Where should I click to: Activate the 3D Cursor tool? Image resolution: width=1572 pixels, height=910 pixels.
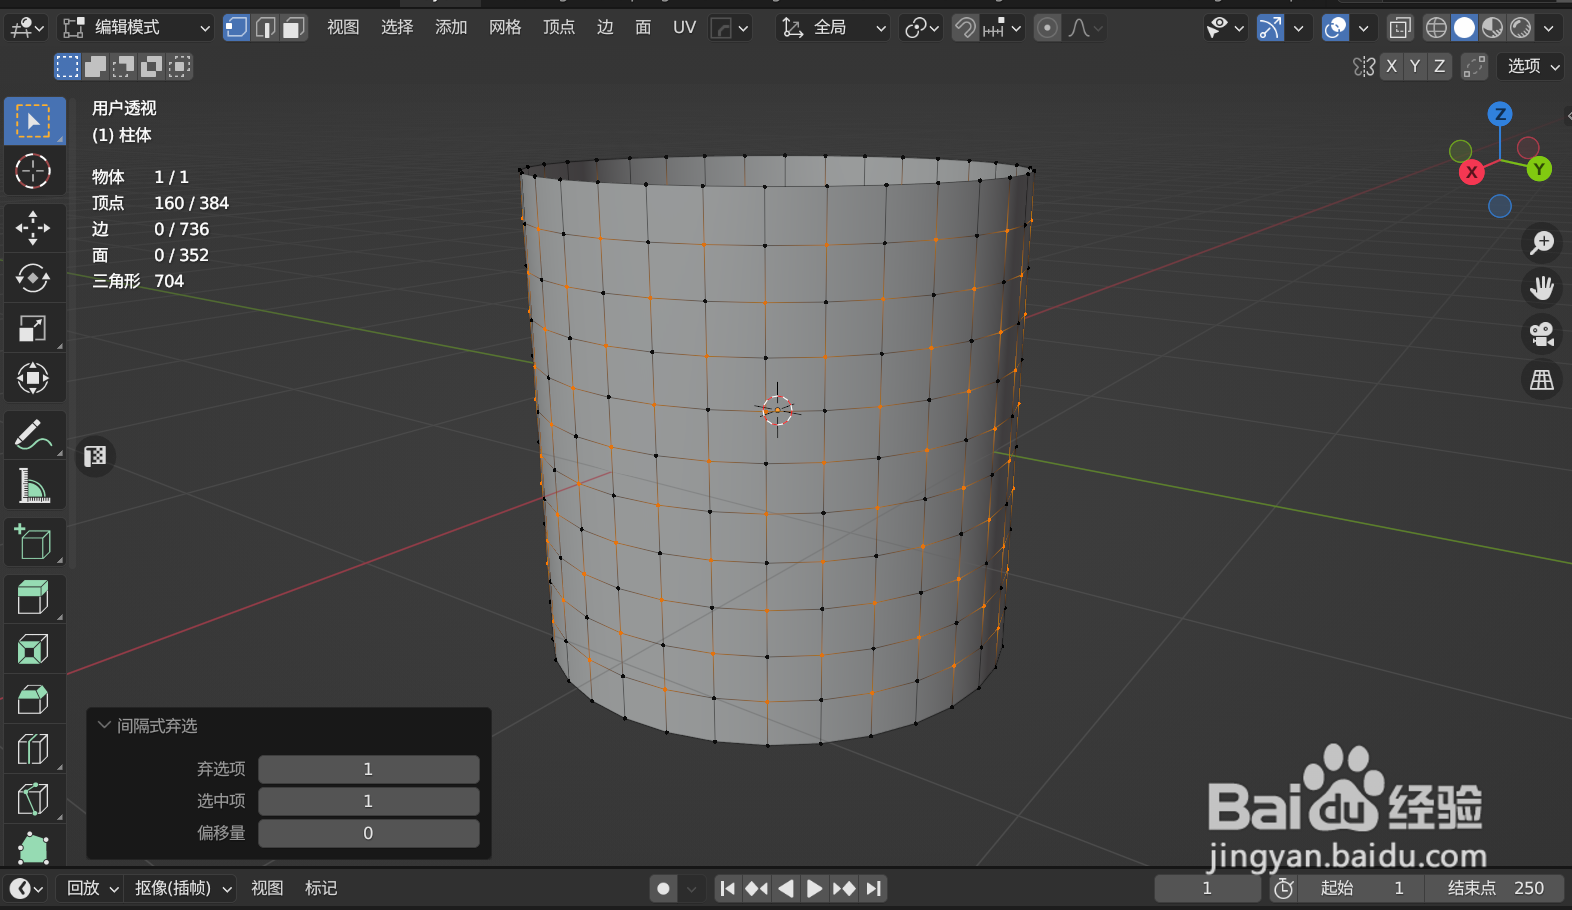34,171
